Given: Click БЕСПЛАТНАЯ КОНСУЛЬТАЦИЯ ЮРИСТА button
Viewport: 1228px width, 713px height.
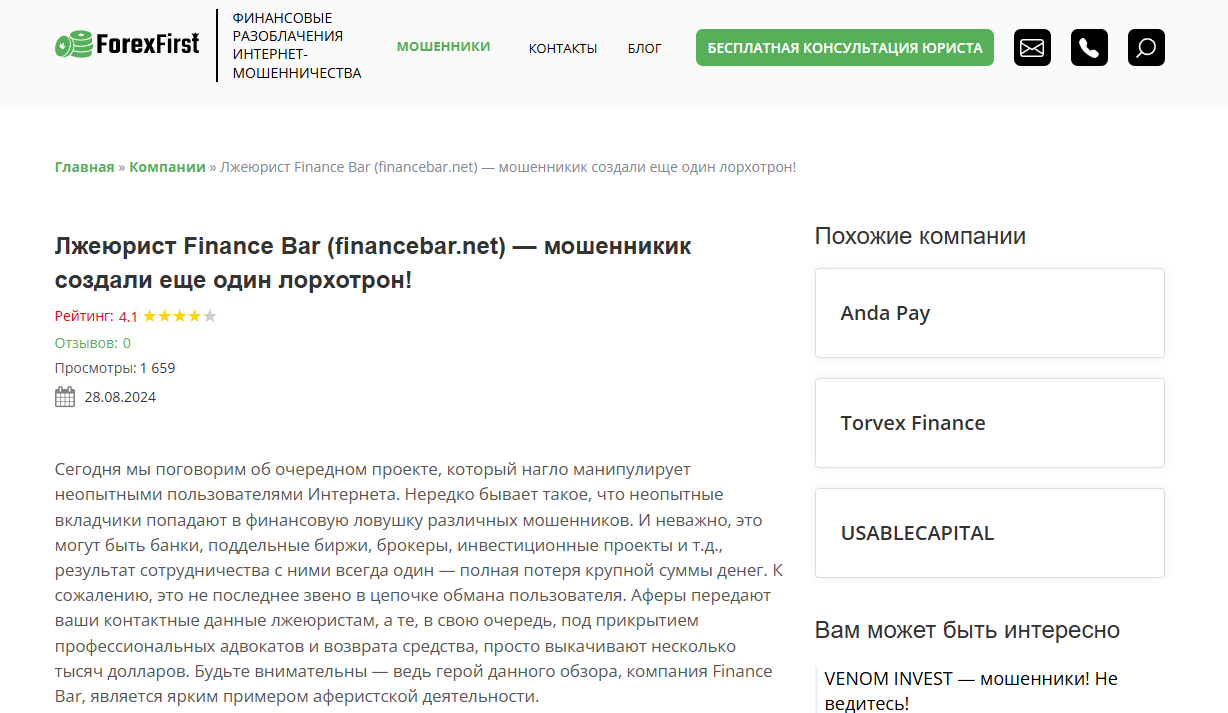Looking at the screenshot, I should click(845, 47).
